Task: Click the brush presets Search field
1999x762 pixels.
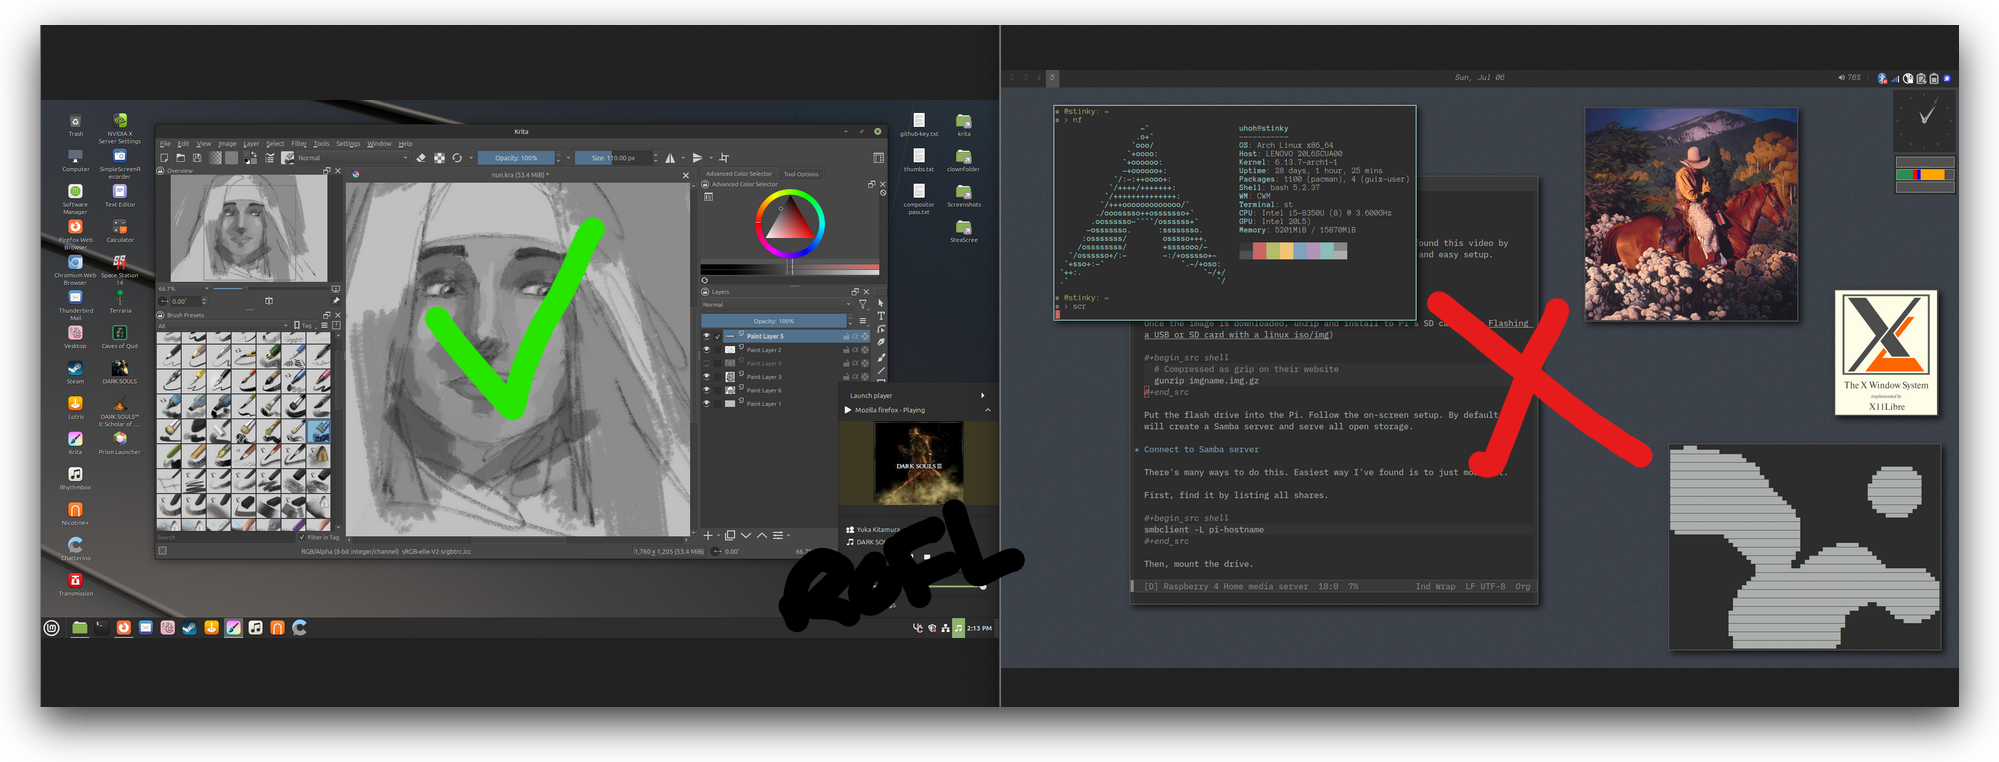Action: 225,537
